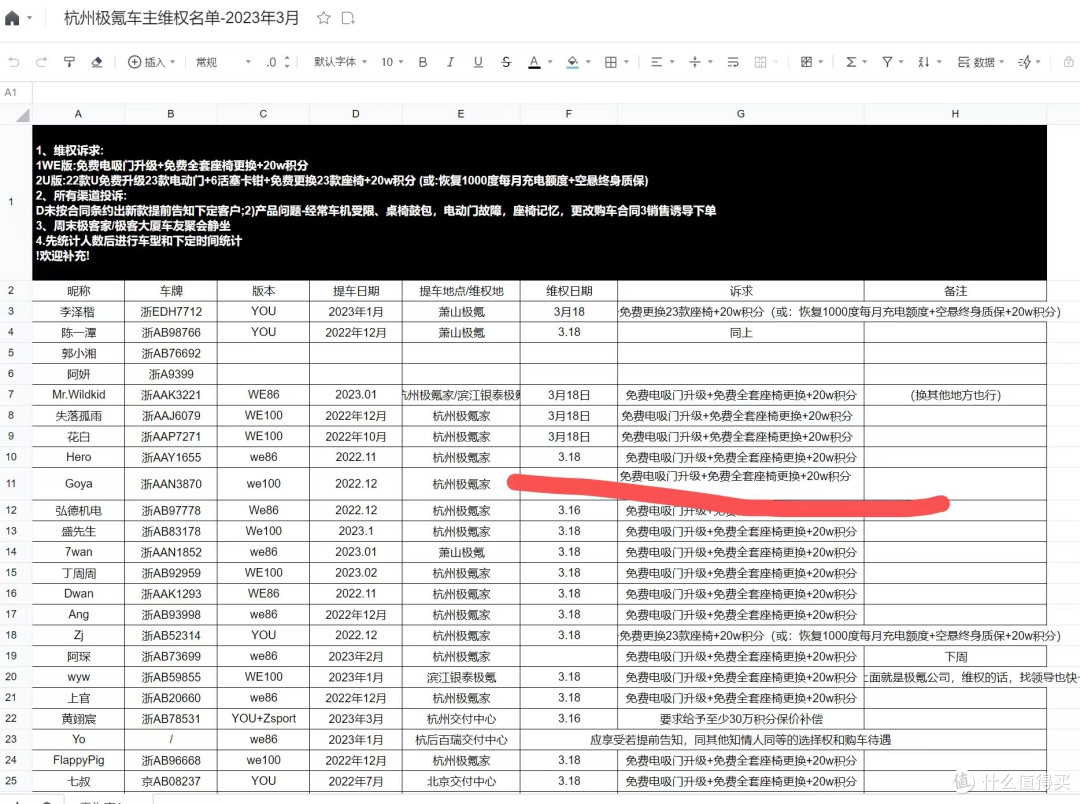Image resolution: width=1080 pixels, height=804 pixels.
Task: Open the 数据 data menu
Action: pyautogui.click(x=981, y=62)
